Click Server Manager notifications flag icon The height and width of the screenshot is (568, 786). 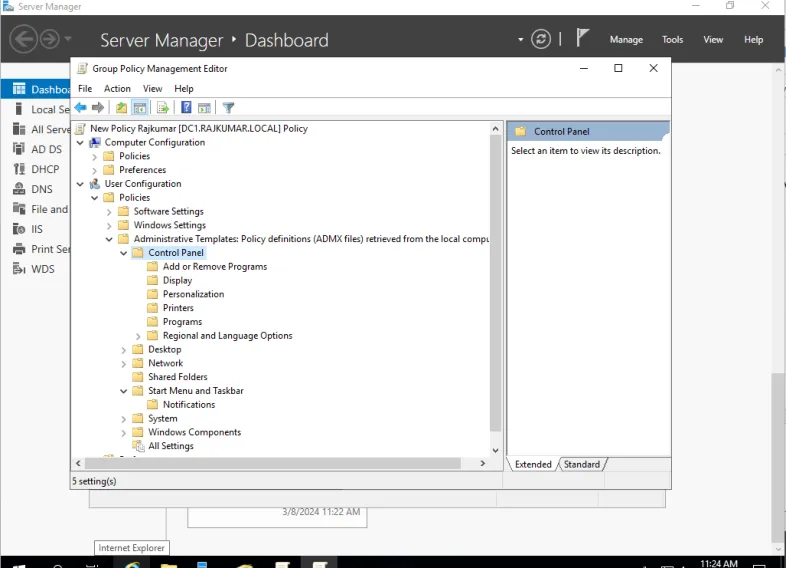pos(581,38)
